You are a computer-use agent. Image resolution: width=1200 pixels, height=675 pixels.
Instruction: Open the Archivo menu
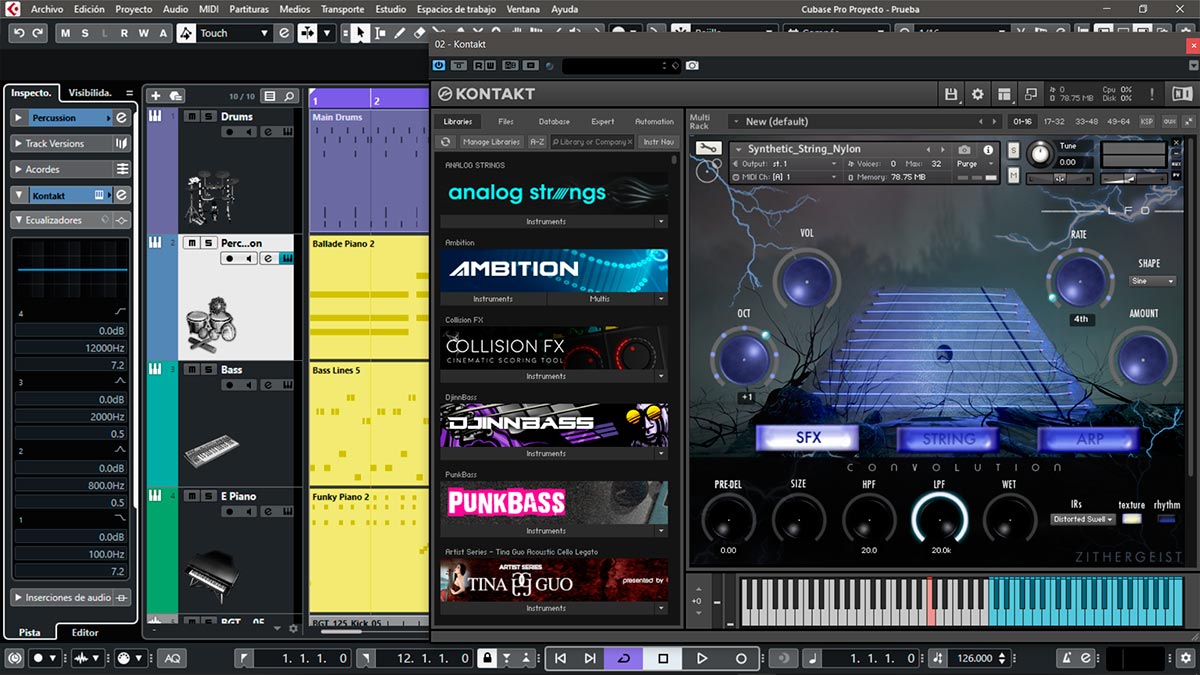pos(47,9)
